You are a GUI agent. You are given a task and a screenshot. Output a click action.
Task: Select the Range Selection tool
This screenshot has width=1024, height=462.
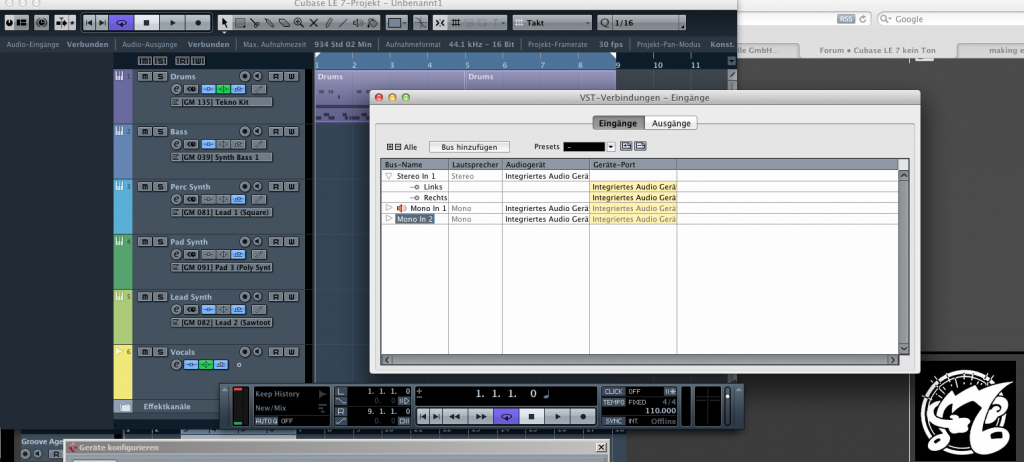coord(240,23)
